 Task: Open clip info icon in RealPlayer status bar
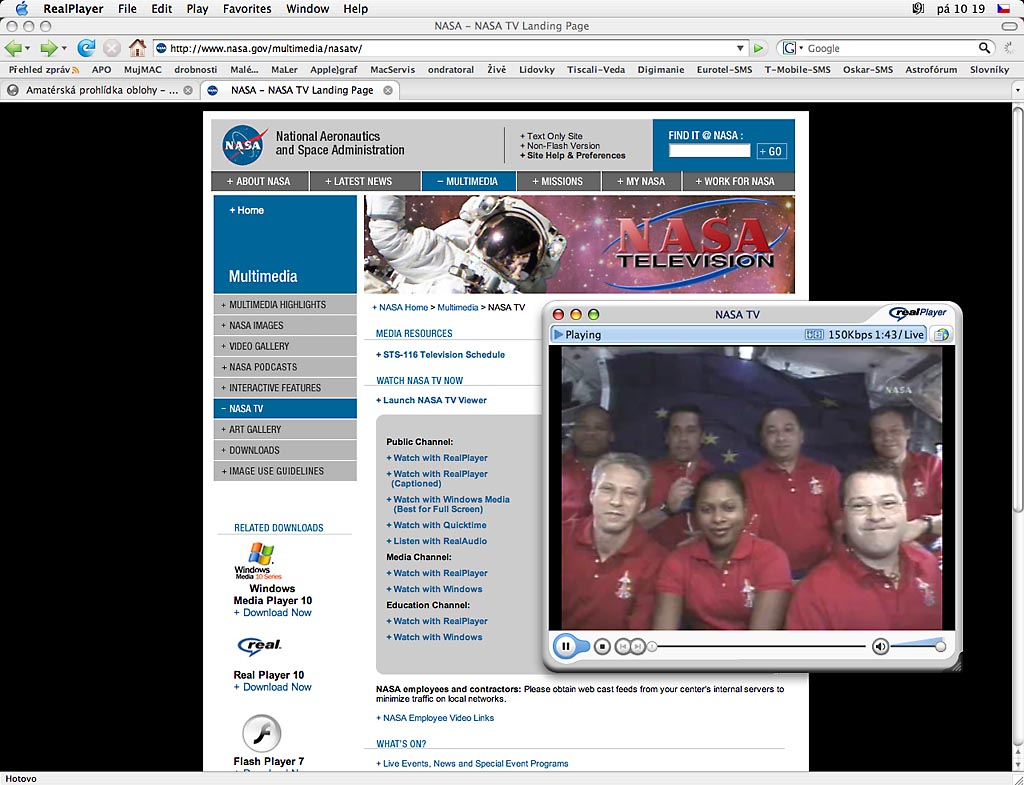tap(941, 334)
